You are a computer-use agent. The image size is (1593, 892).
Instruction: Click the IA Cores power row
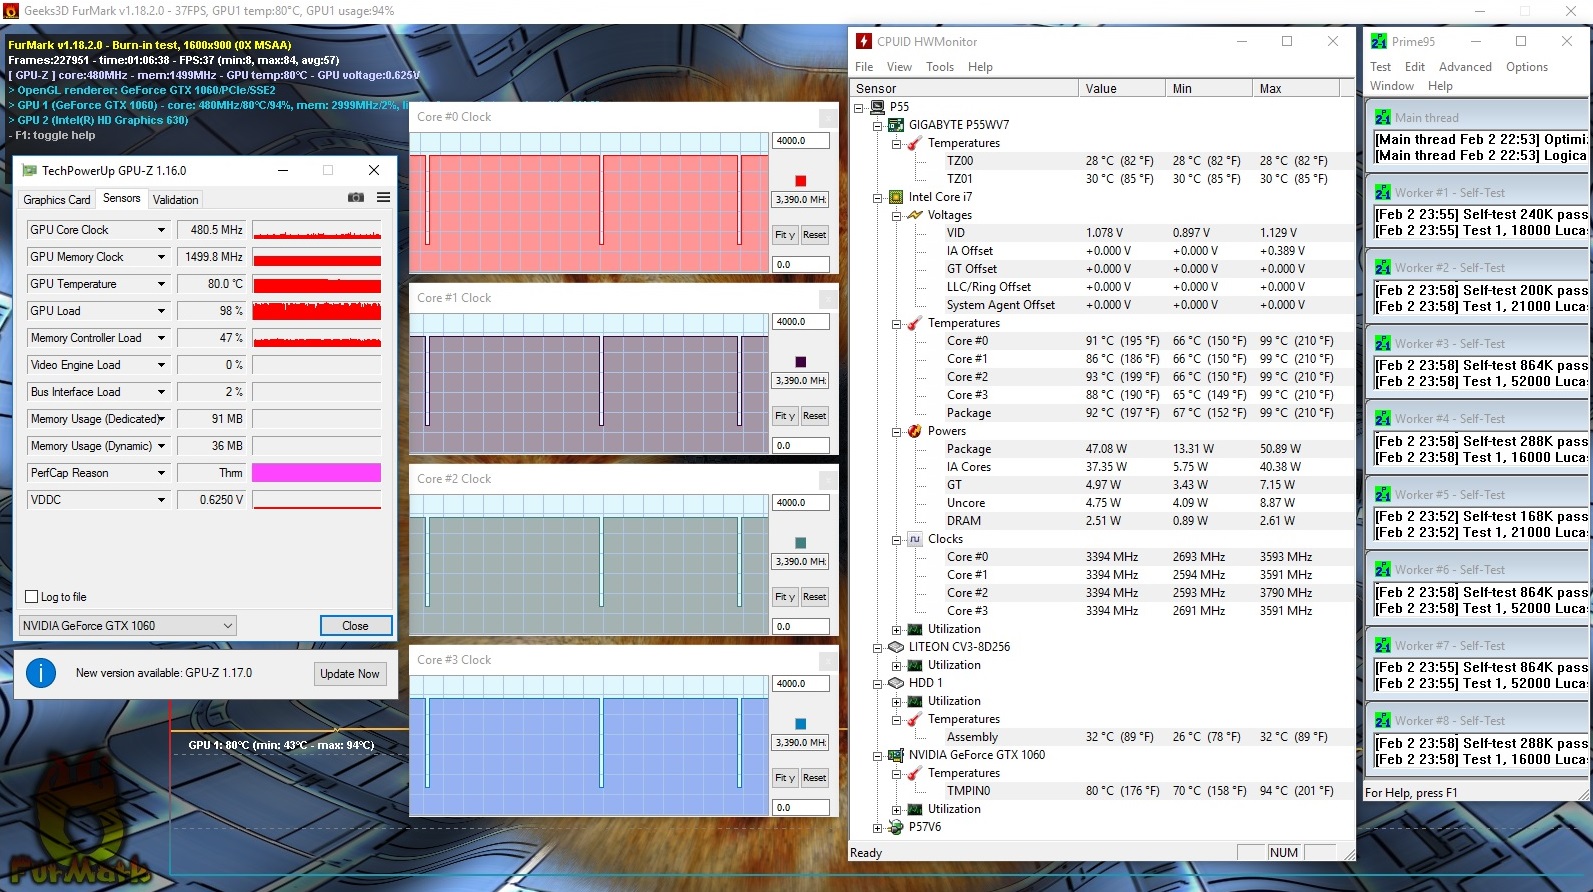(x=1100, y=467)
